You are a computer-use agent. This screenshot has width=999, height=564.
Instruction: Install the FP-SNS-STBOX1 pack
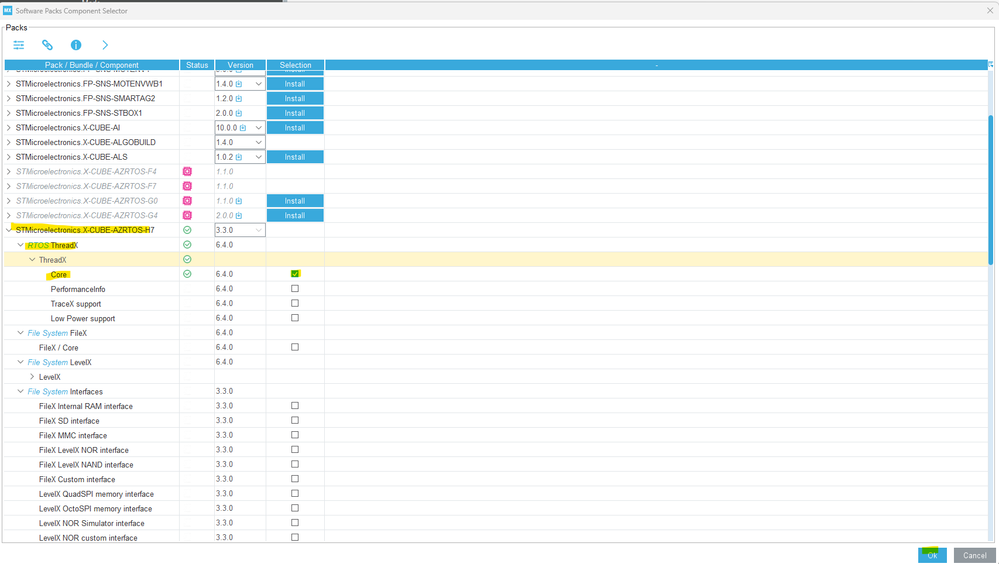click(x=295, y=113)
